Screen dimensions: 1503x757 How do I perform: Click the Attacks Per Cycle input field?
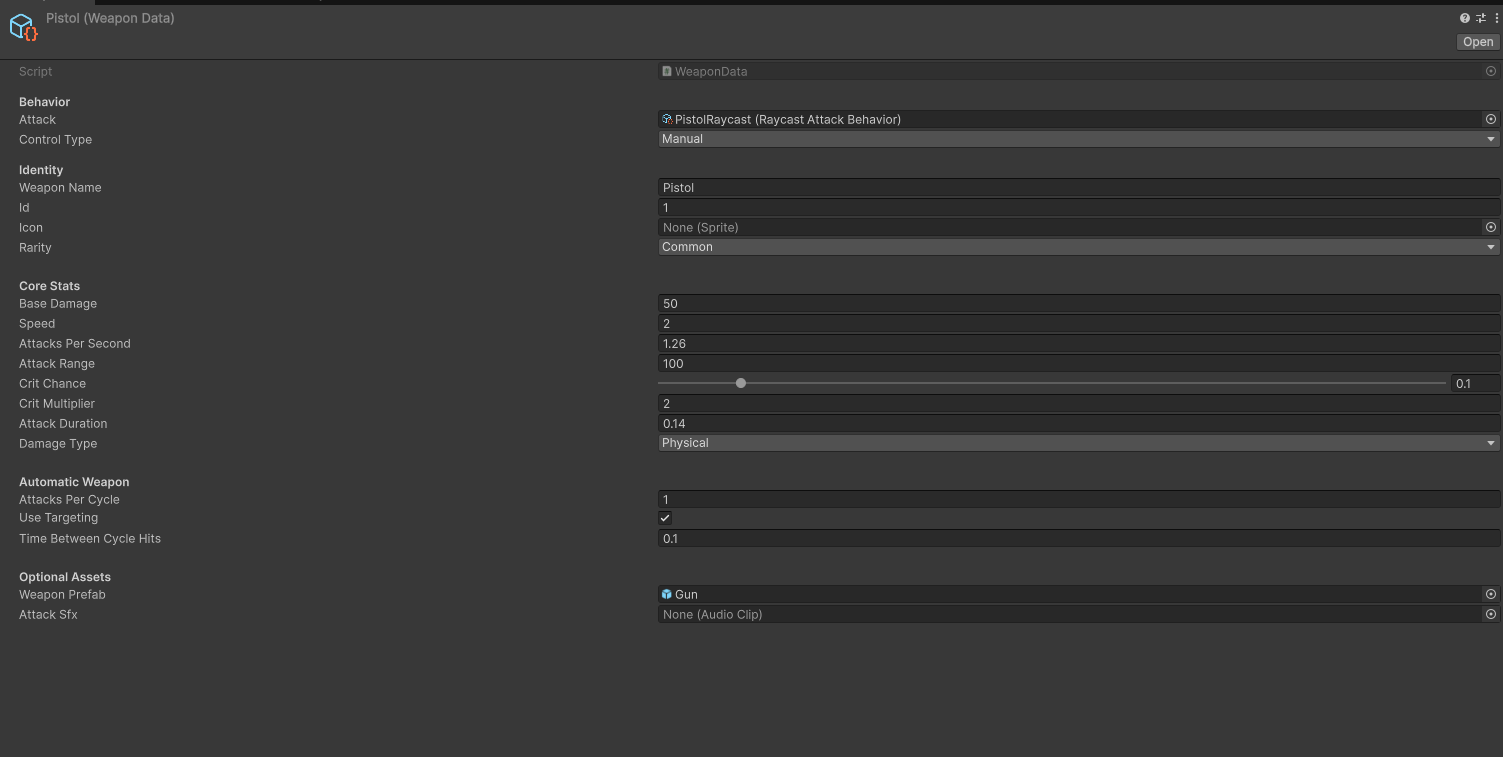tap(1079, 499)
